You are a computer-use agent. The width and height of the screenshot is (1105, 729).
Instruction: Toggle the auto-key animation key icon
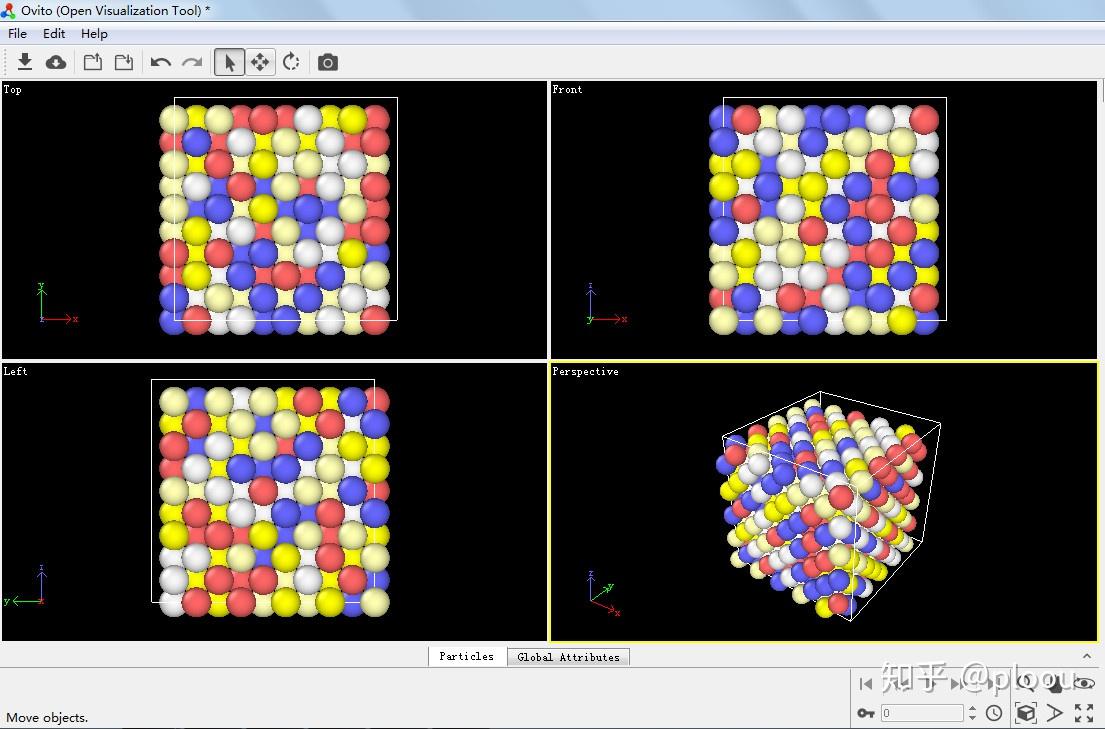click(865, 713)
